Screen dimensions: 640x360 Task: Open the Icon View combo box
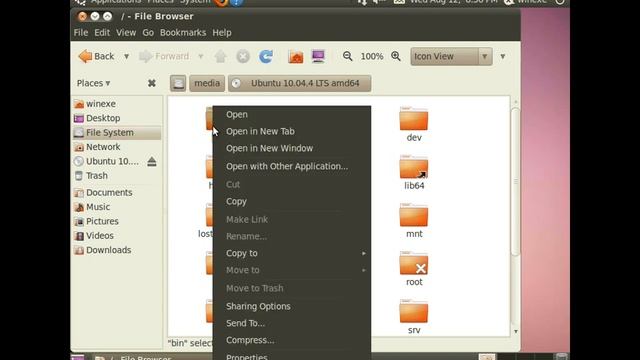(451, 56)
